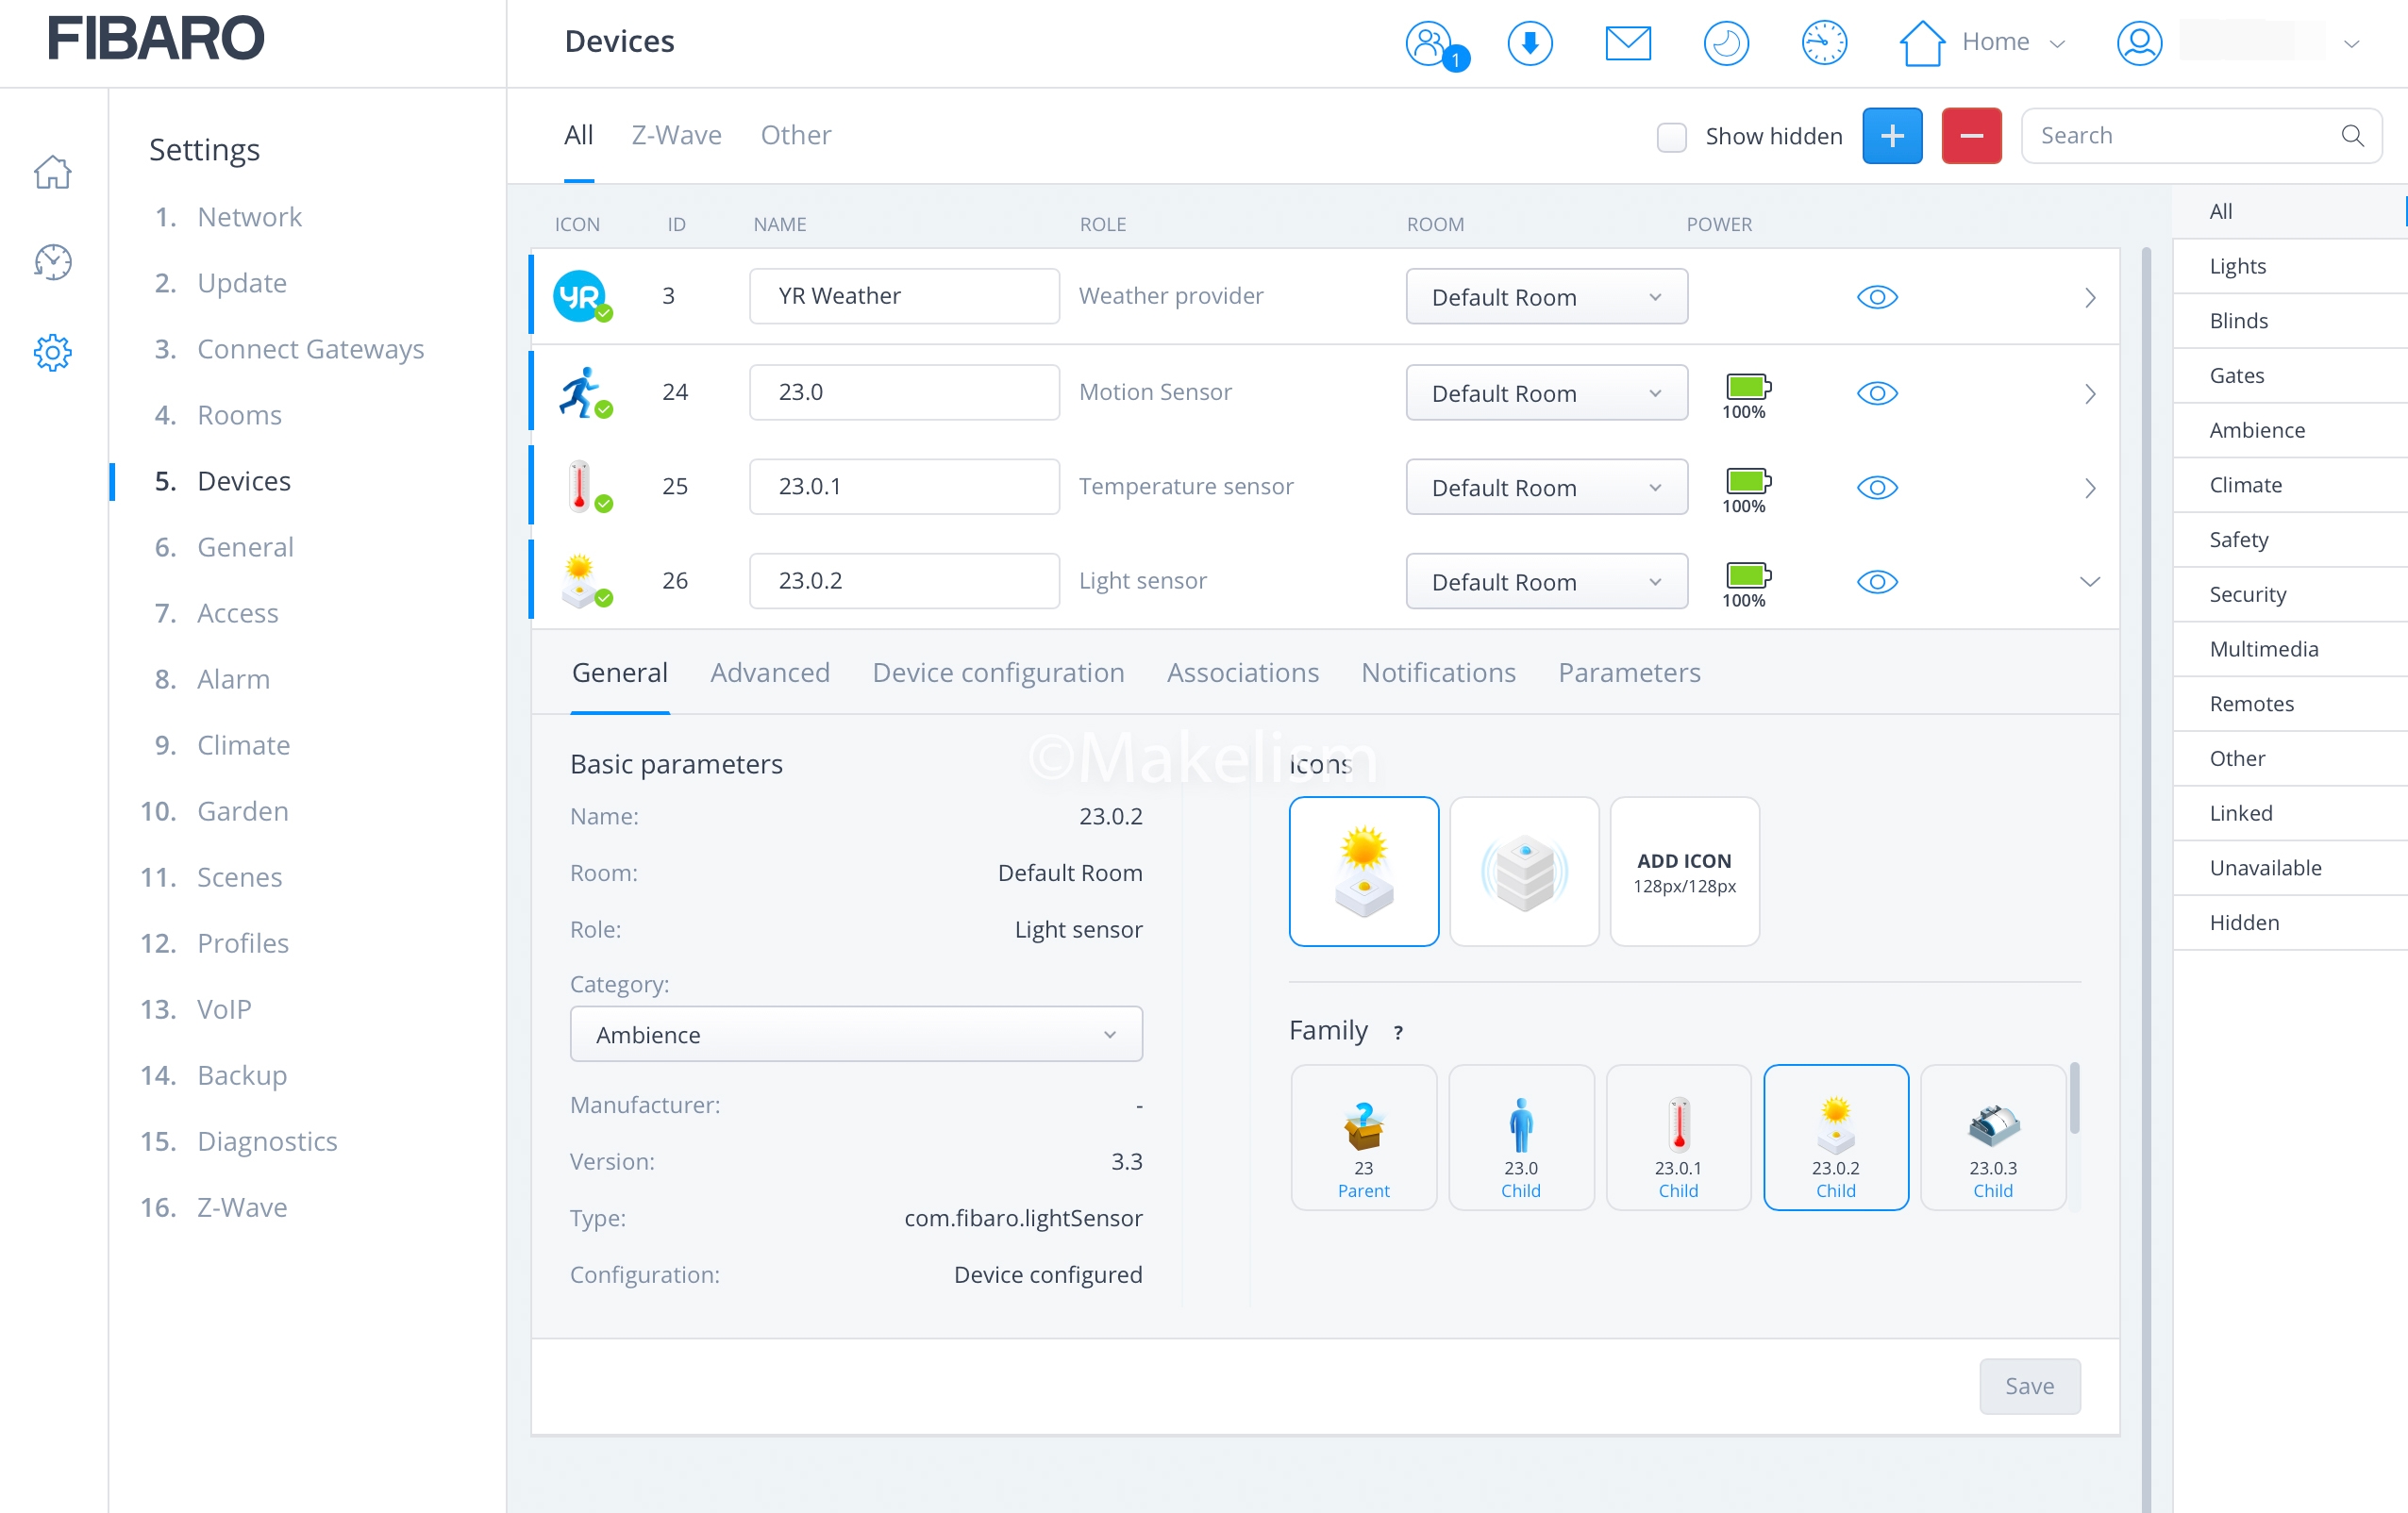This screenshot has width=2408, height=1513.
Task: Toggle visibility eye for device 23.0.1
Action: pos(1876,487)
